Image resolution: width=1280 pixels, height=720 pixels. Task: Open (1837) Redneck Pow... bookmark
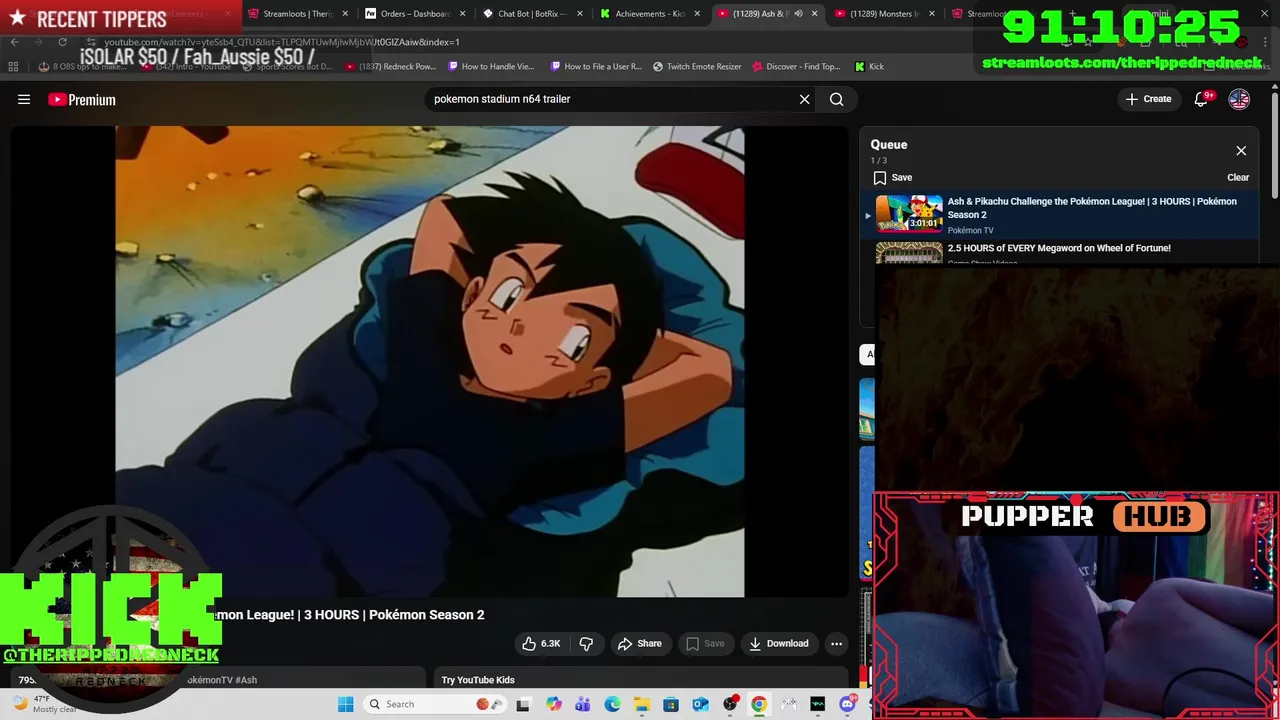click(x=391, y=67)
